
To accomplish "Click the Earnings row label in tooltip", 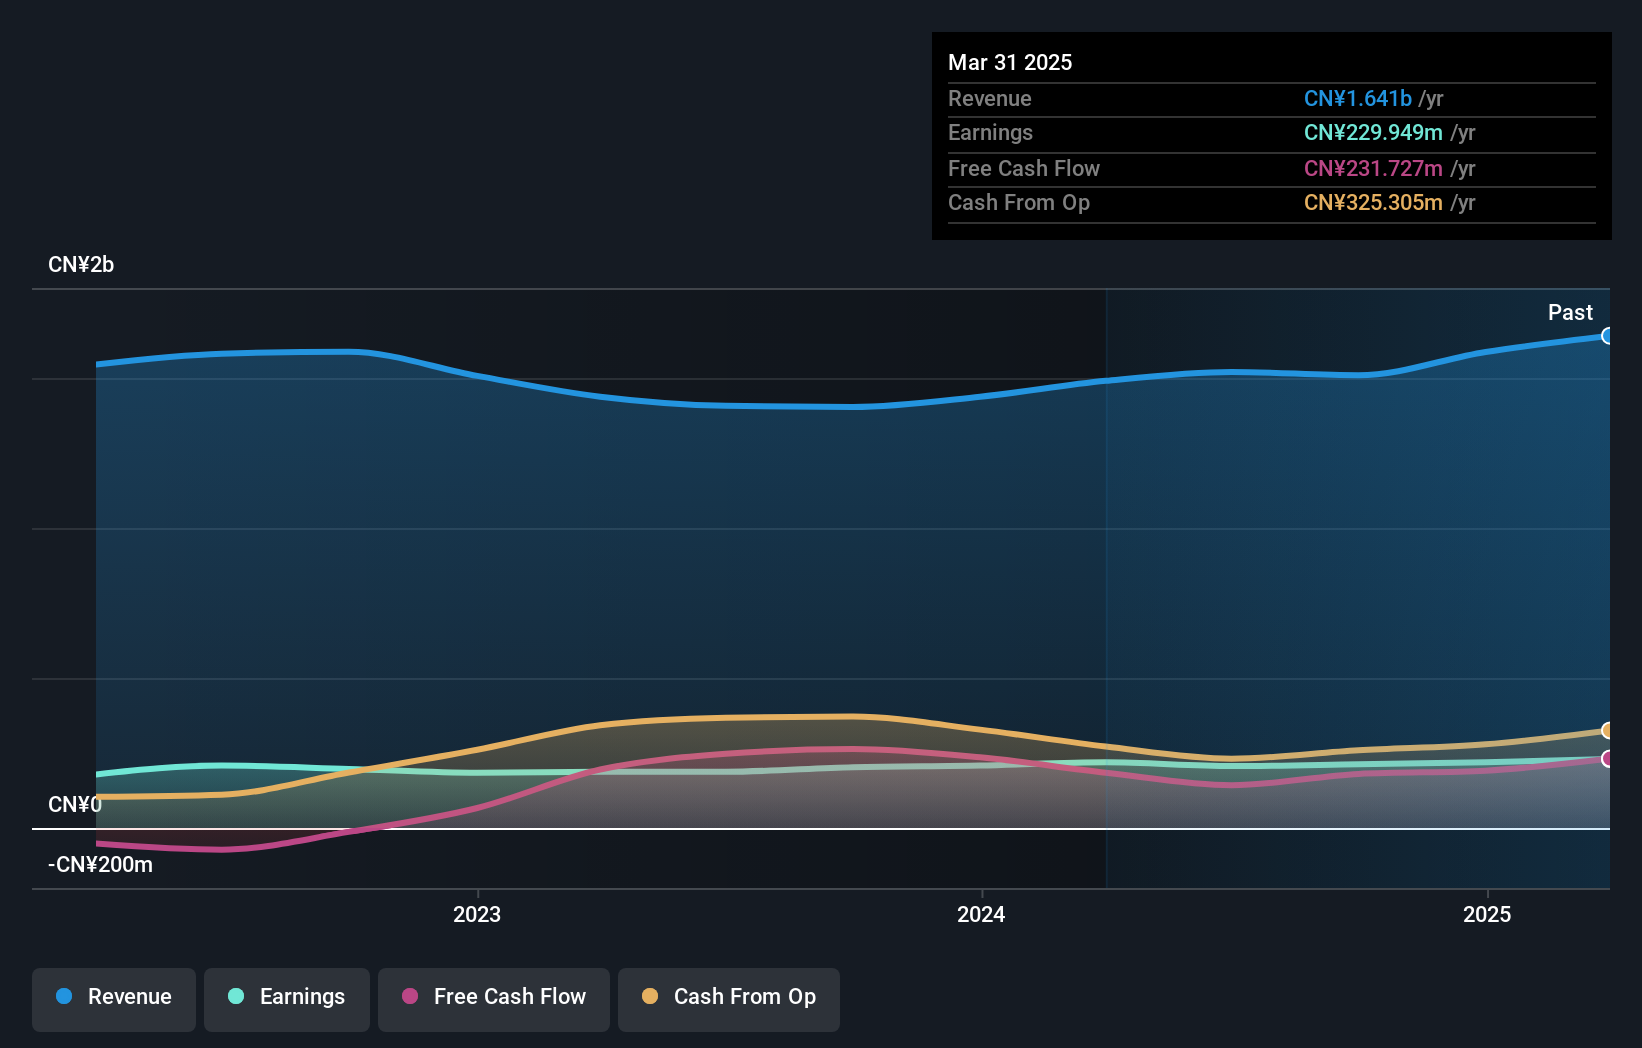I will [x=990, y=132].
